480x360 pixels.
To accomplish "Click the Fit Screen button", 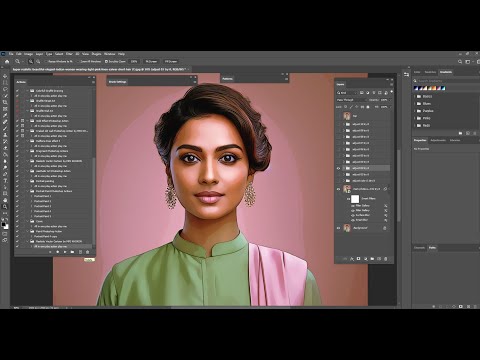I will coord(151,61).
